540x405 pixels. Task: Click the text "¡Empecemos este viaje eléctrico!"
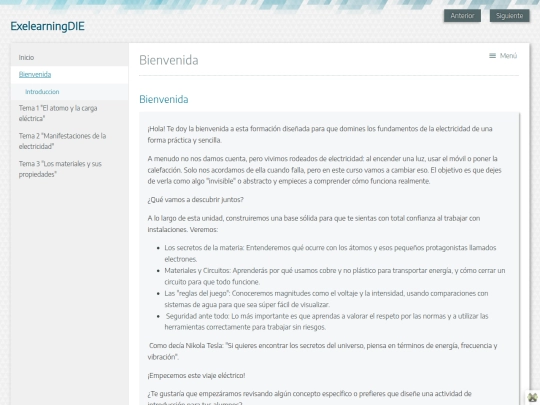coord(196,375)
